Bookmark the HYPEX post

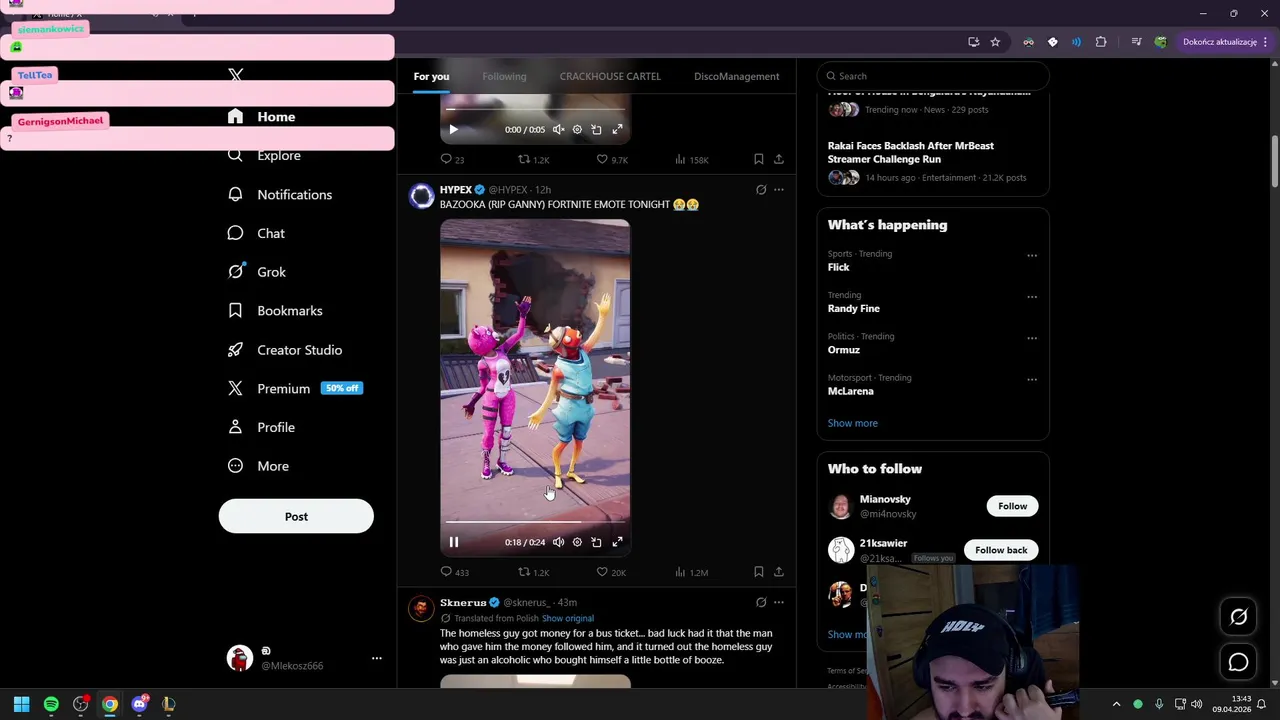point(759,572)
